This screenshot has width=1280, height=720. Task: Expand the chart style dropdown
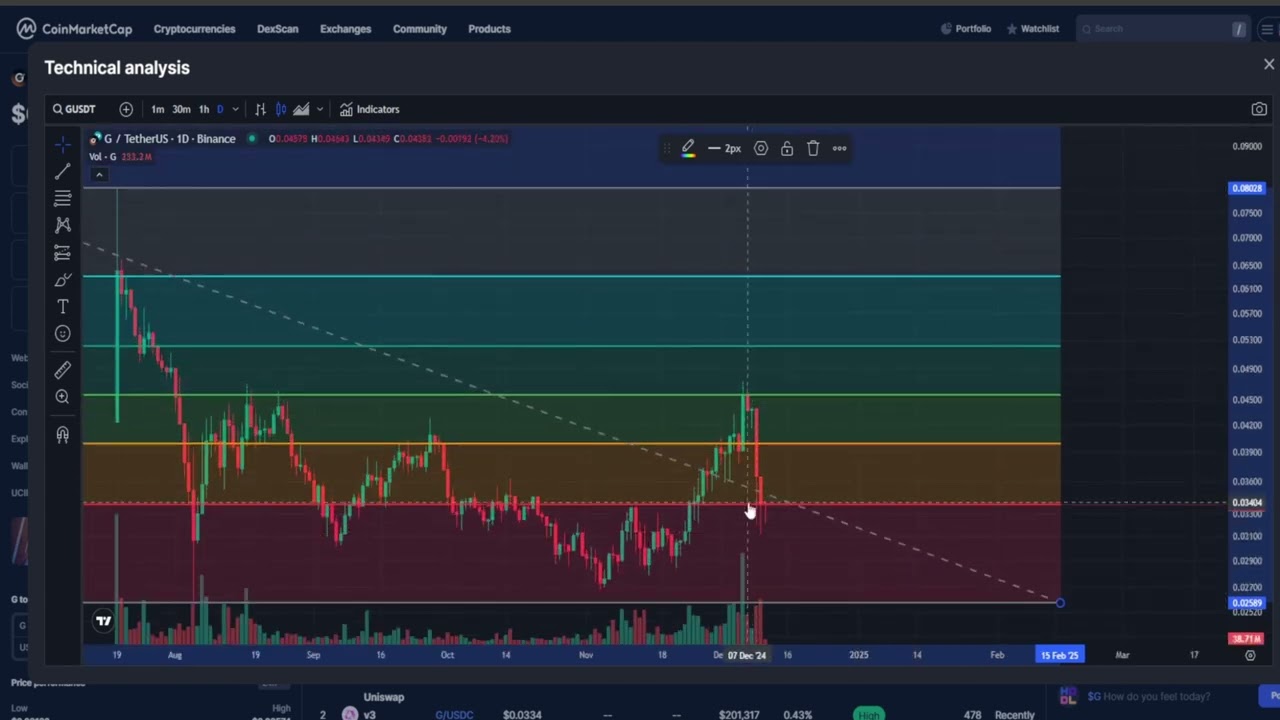(x=320, y=109)
